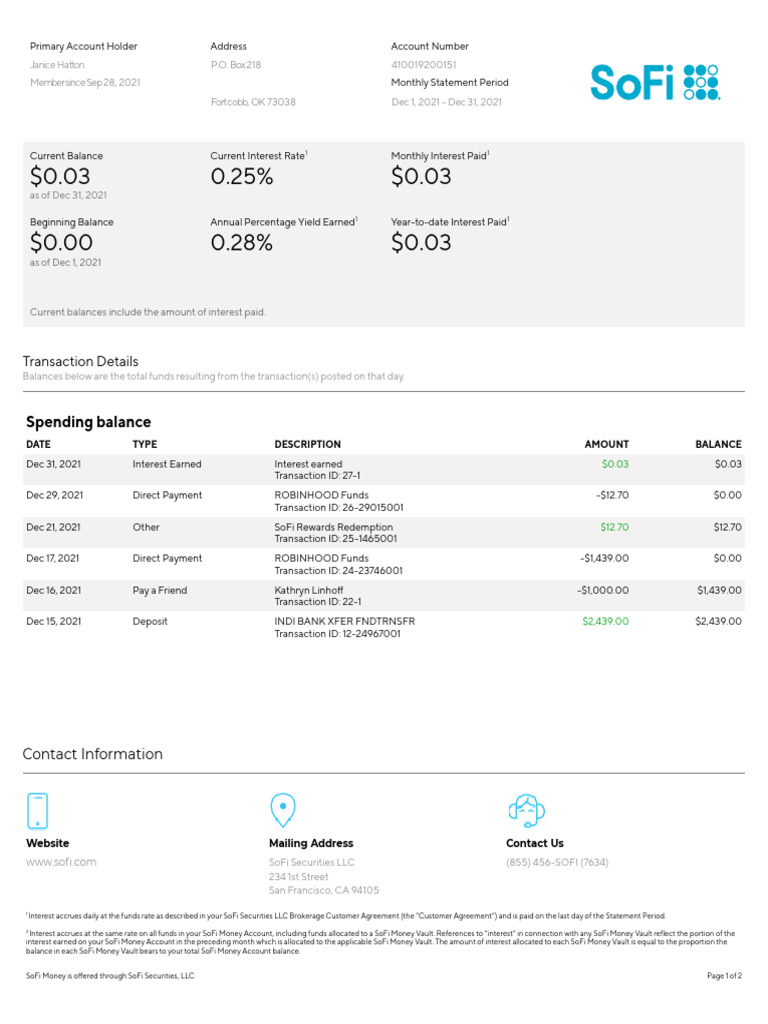Click the map pin icon above Mailing Address

coord(283,810)
